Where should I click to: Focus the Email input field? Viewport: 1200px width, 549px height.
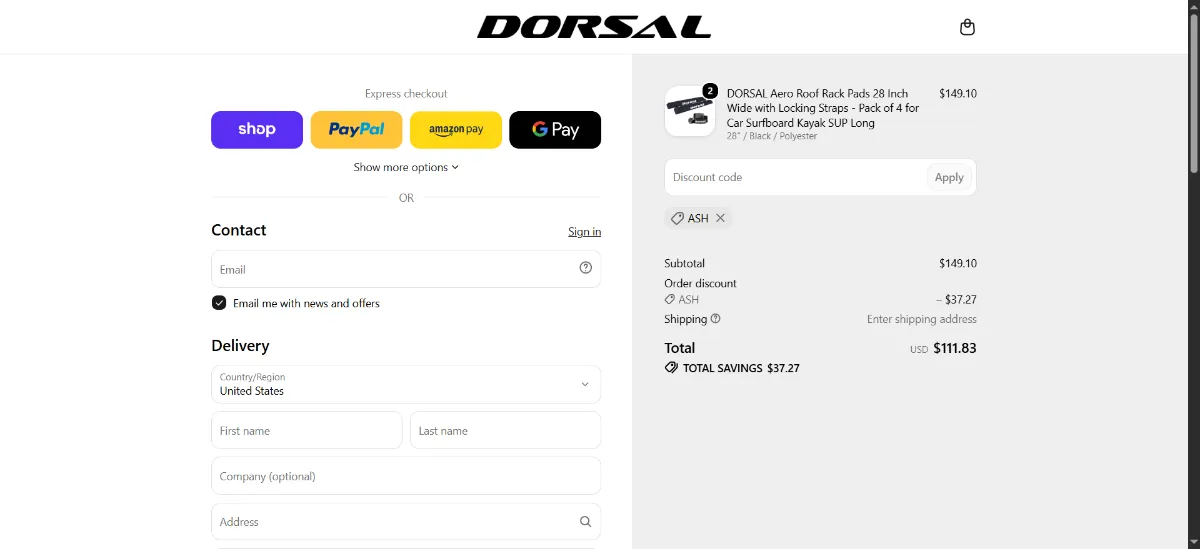click(x=406, y=269)
